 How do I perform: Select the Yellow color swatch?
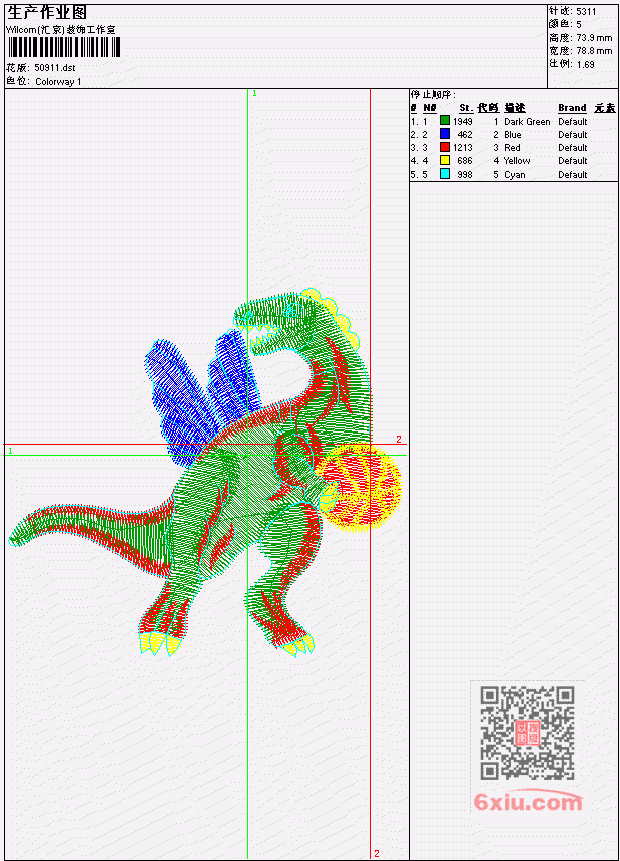click(445, 160)
